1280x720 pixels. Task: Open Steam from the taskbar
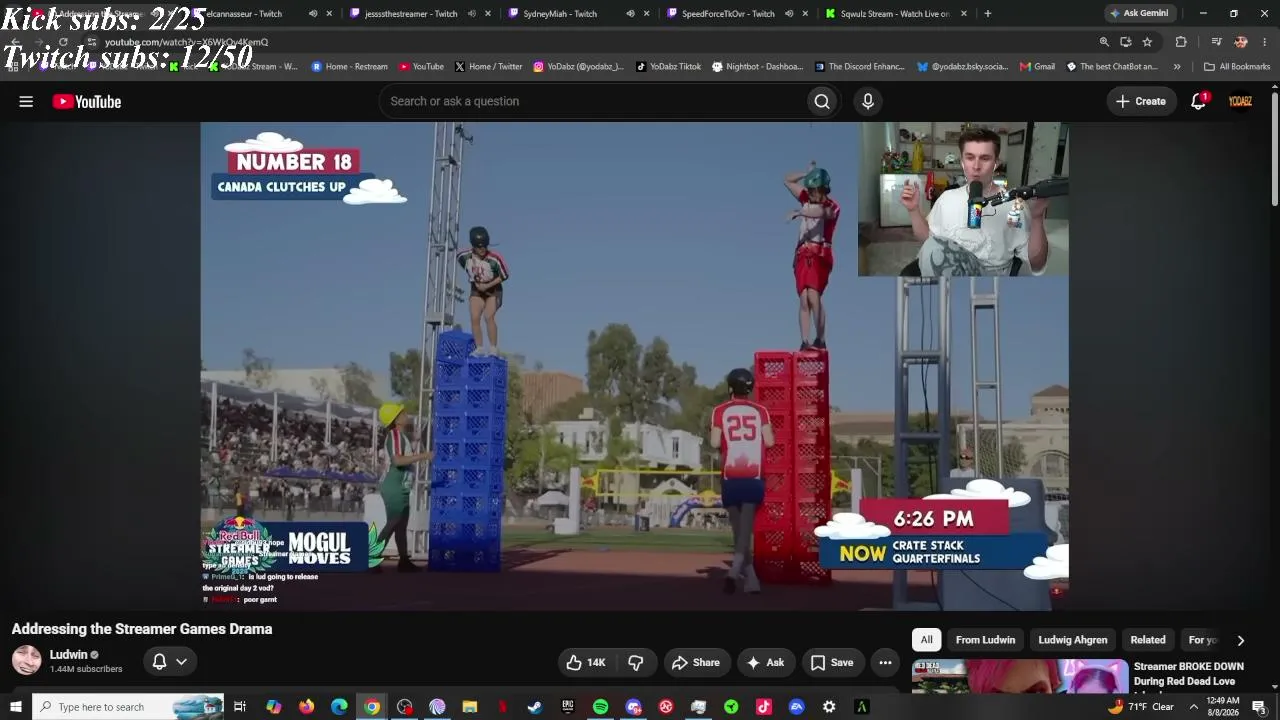tap(535, 707)
